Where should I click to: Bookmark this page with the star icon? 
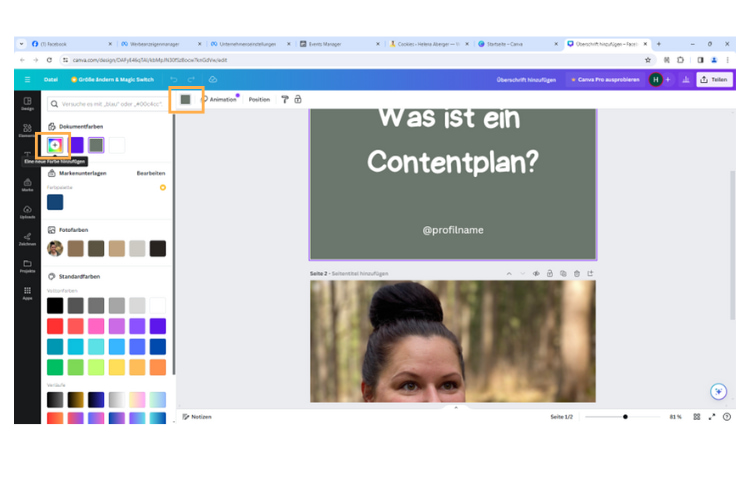[x=648, y=60]
